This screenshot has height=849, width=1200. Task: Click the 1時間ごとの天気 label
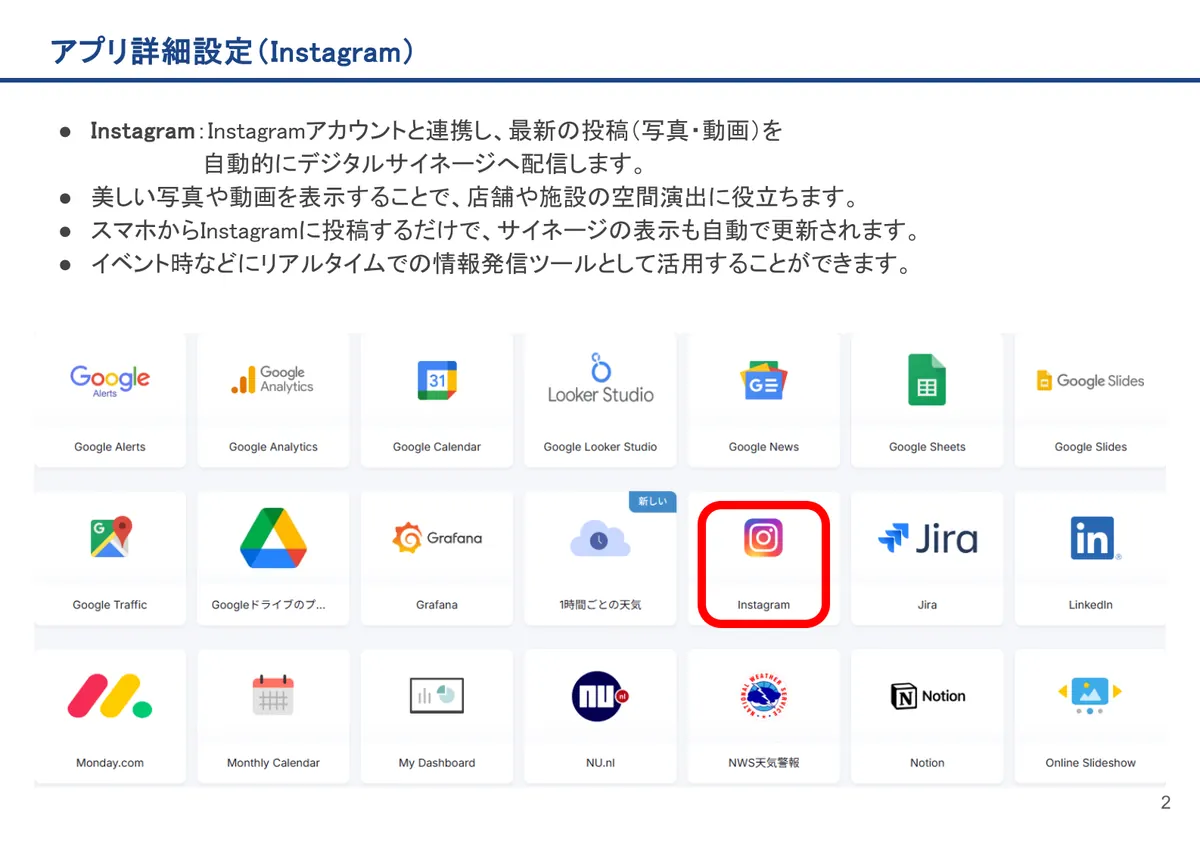(600, 605)
